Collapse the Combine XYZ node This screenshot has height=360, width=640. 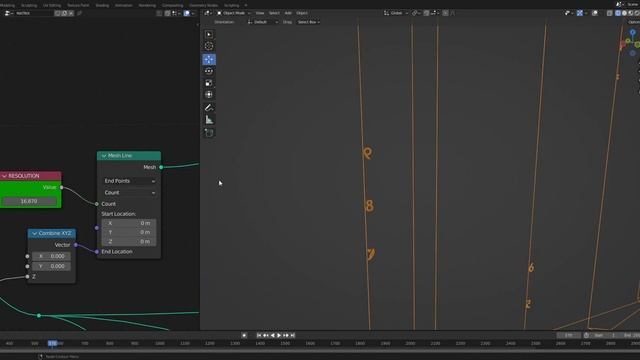35,233
